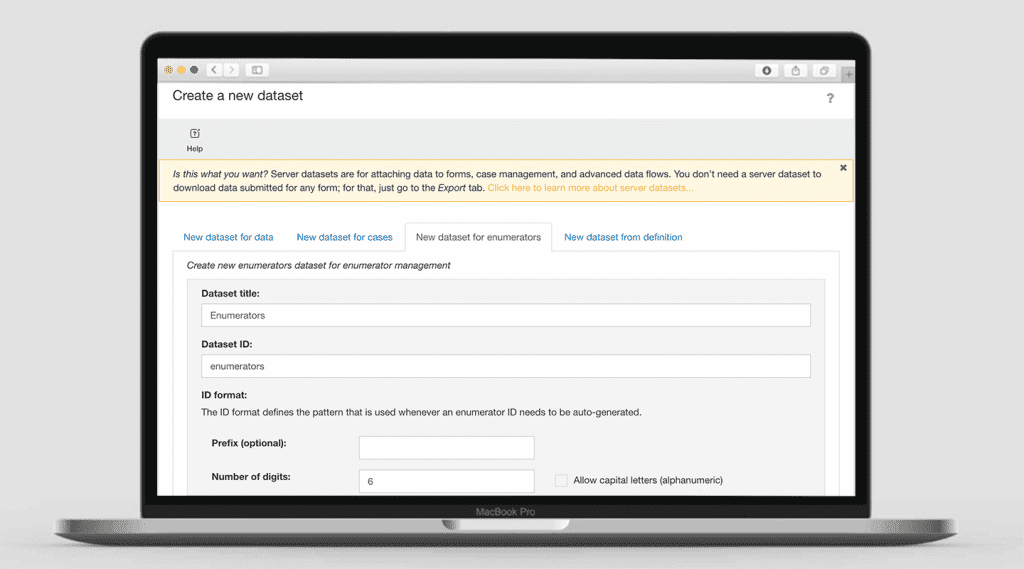Click the 'Create a new dataset' heading
The image size is (1024, 569).
(238, 96)
